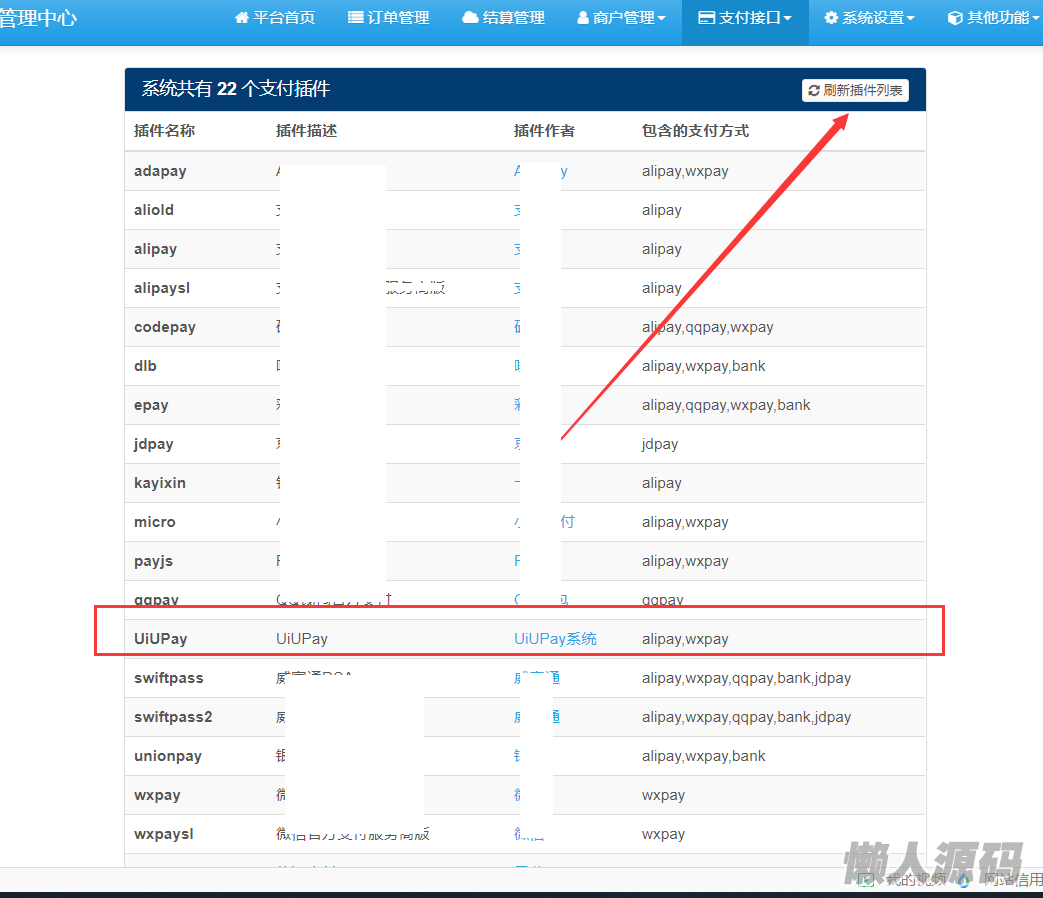Expand the 其他功能 dropdown caret

pos(1035,19)
